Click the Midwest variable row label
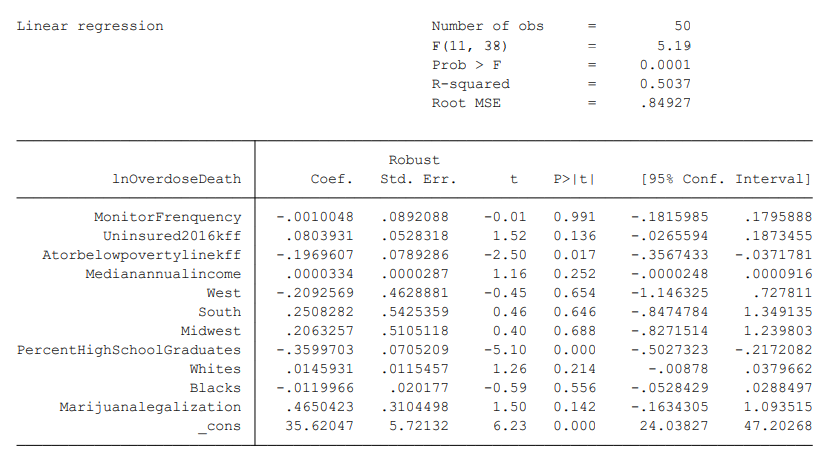Viewport: 831px width, 457px height. 211,331
